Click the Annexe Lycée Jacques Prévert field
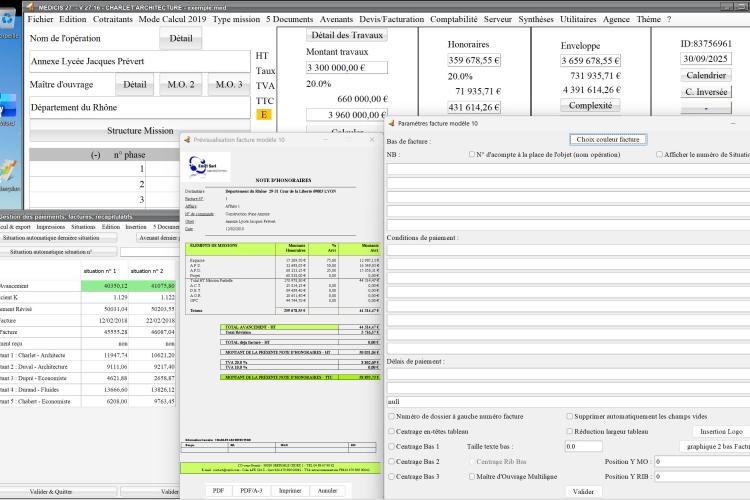The width and height of the screenshot is (750, 500). [x=140, y=61]
